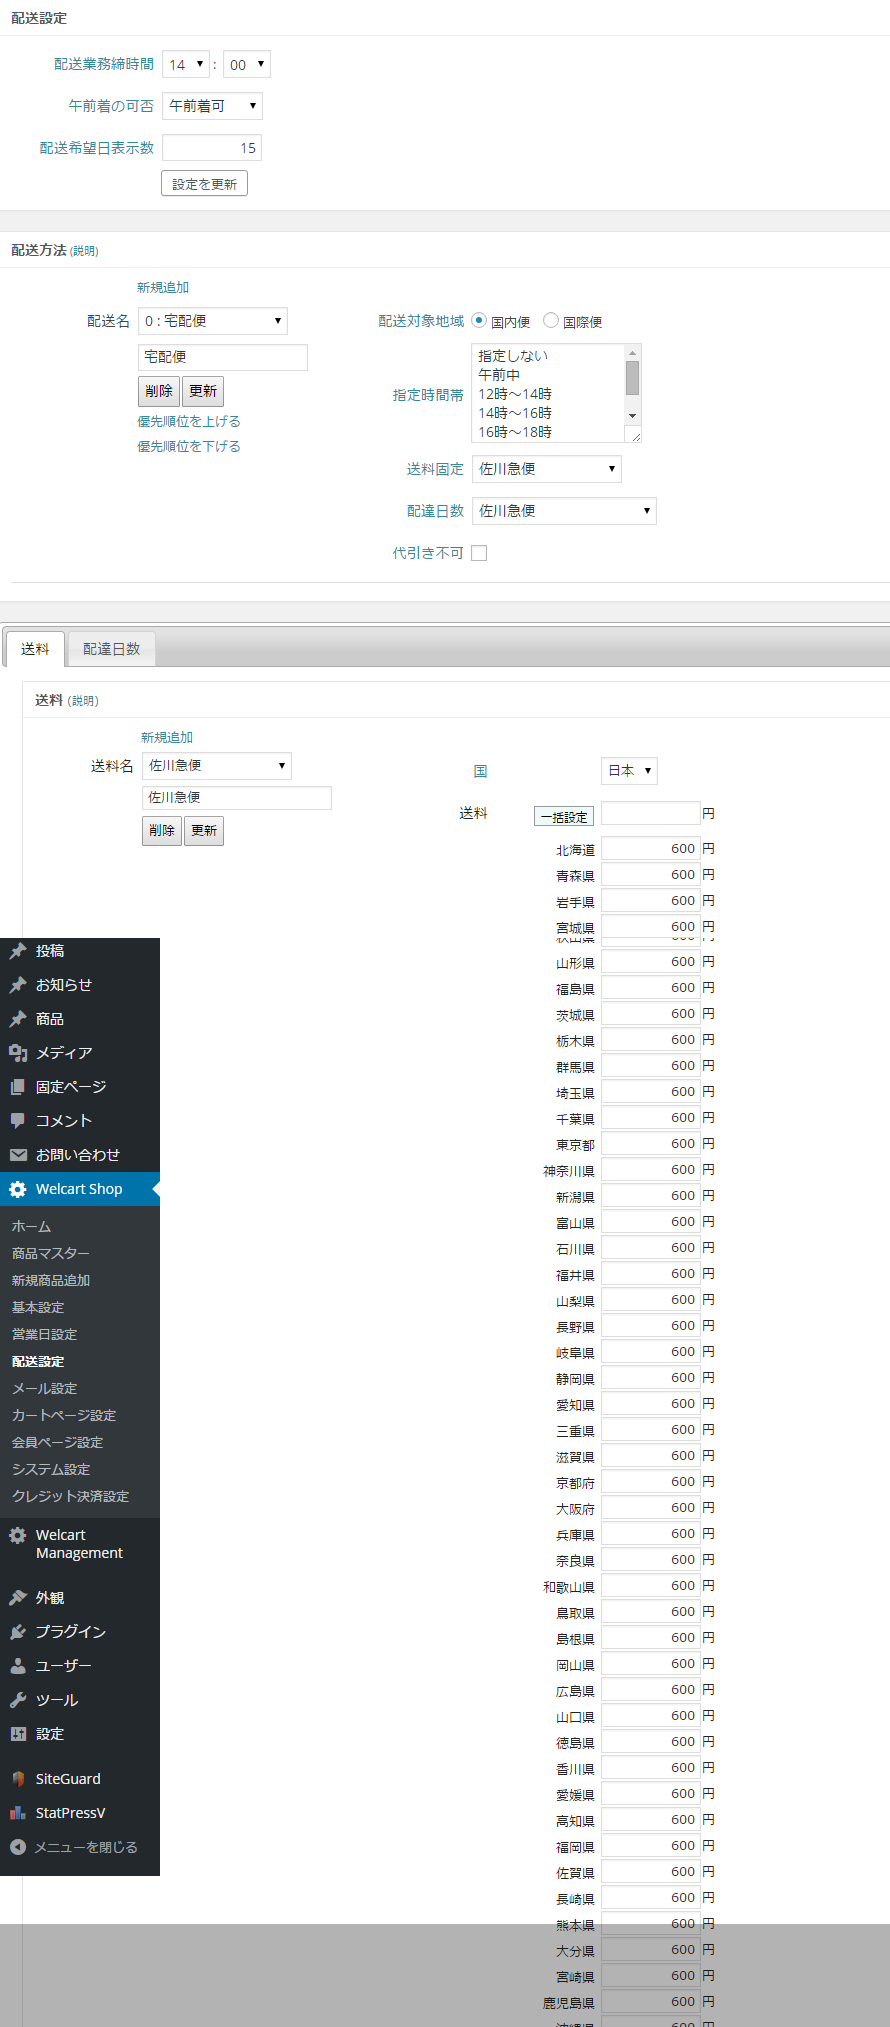Click the 一括設定 amount input field
The image size is (890, 2027).
pos(650,813)
